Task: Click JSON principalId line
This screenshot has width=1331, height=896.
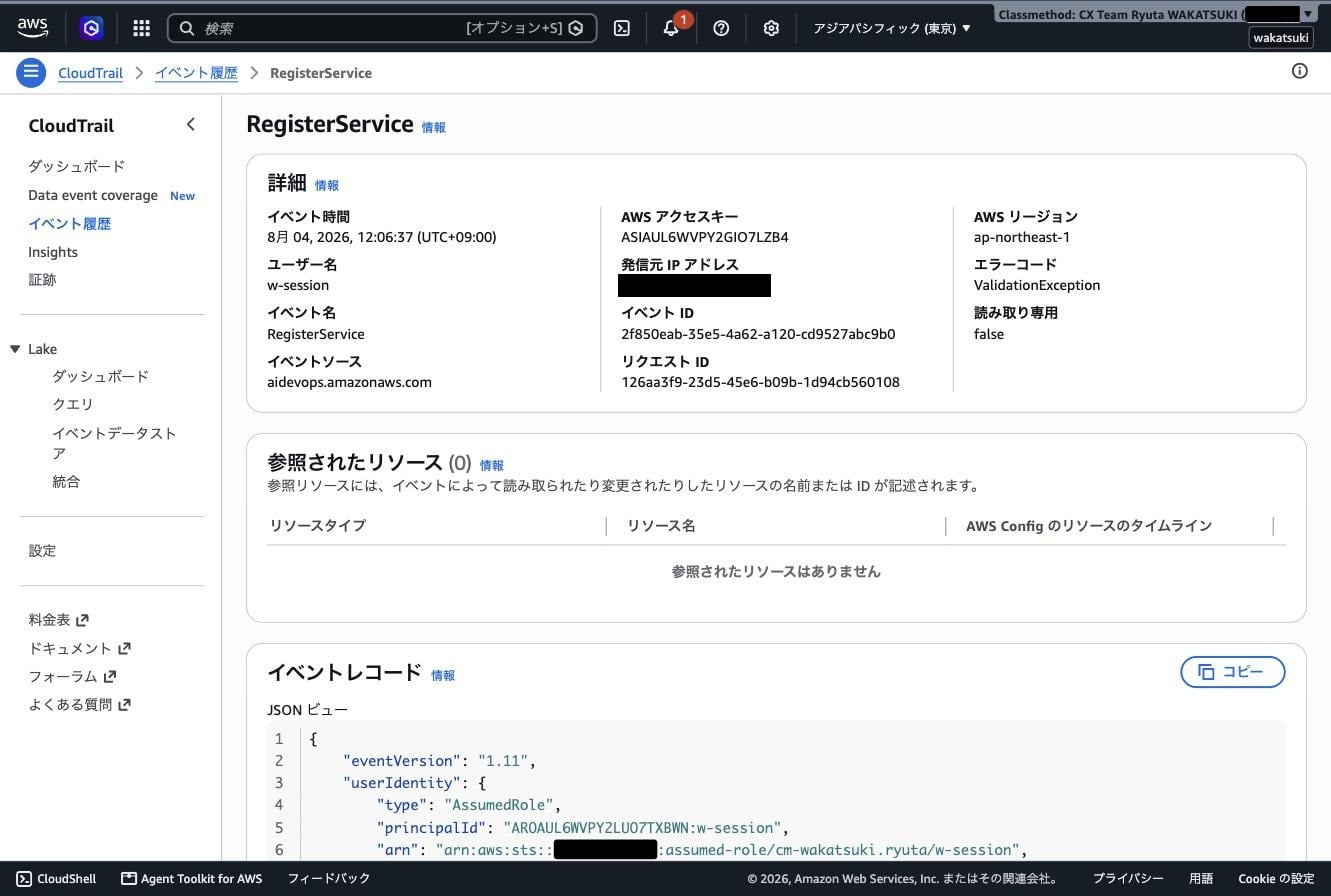Action: 583,828
